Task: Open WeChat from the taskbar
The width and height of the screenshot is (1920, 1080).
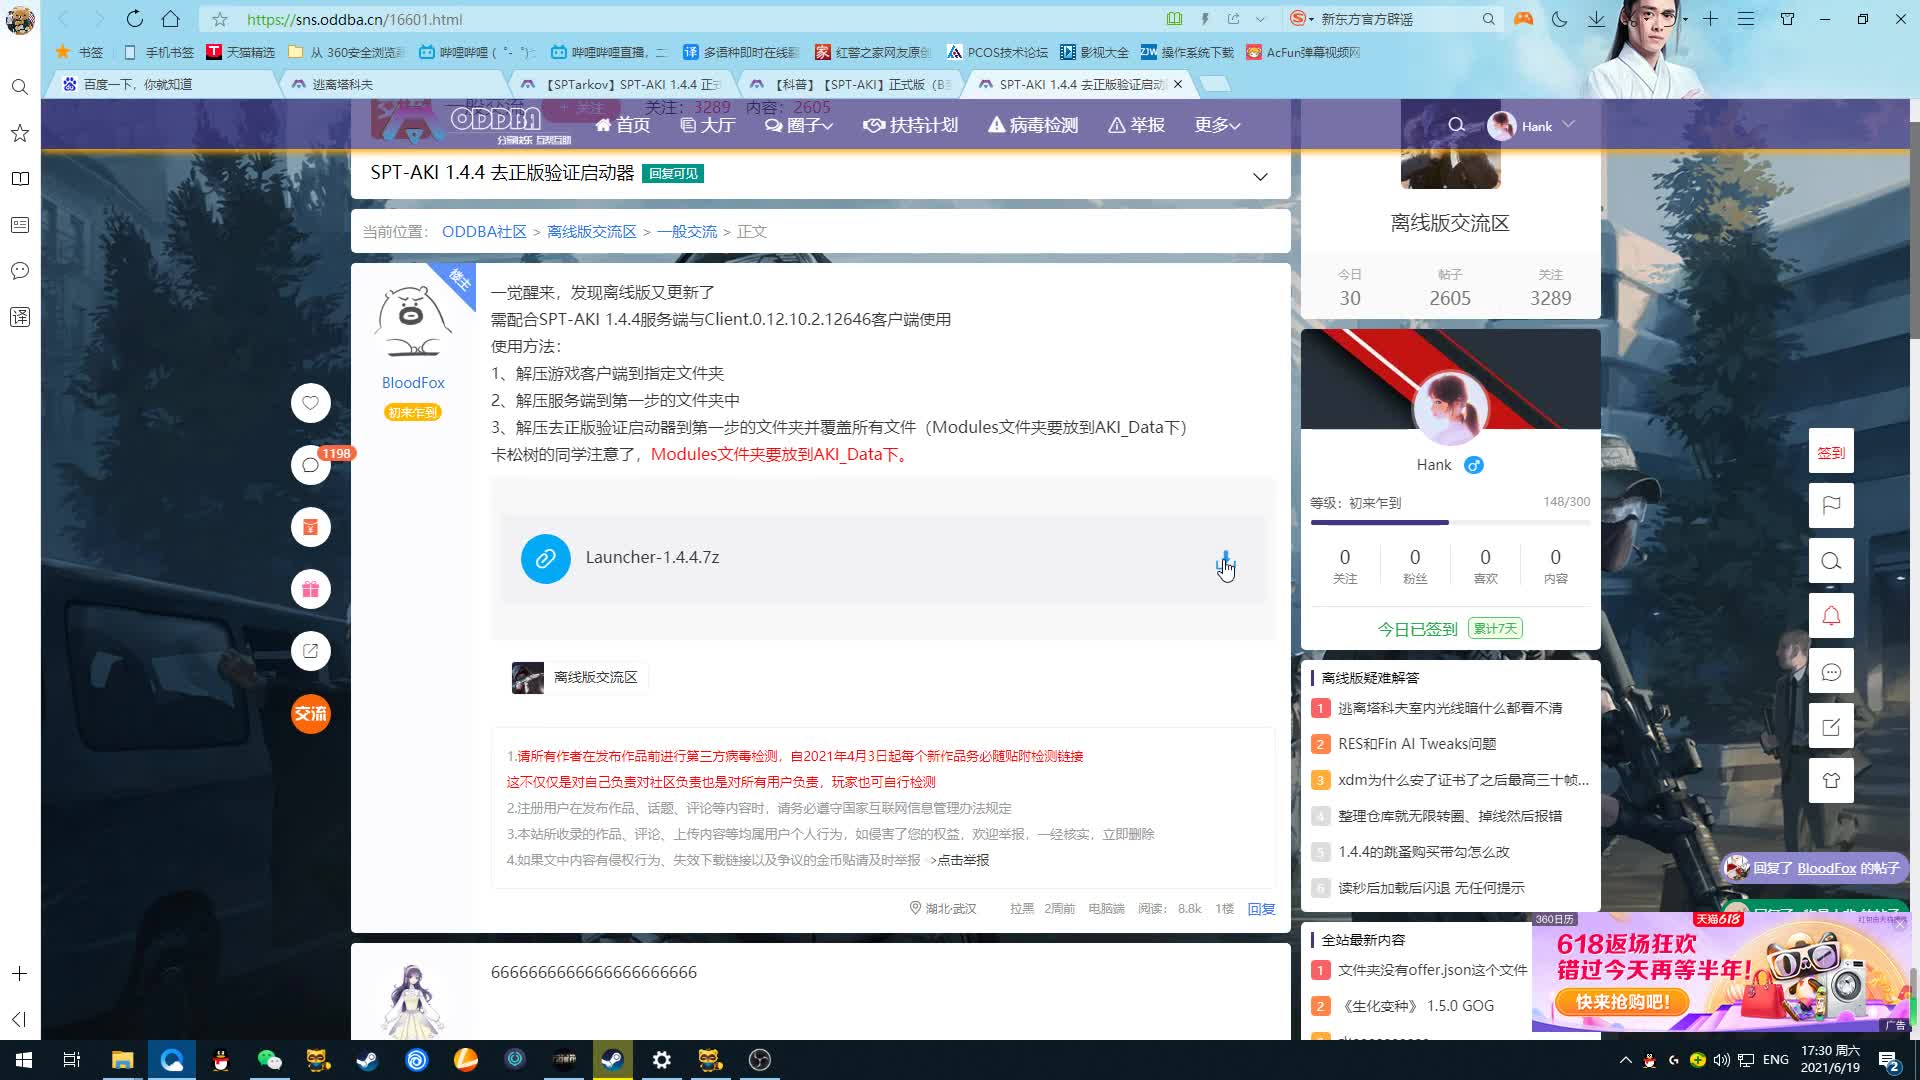Action: 269,1060
